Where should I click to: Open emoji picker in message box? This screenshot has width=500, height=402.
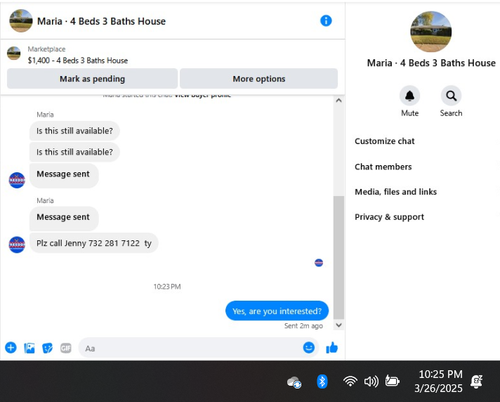coord(309,348)
